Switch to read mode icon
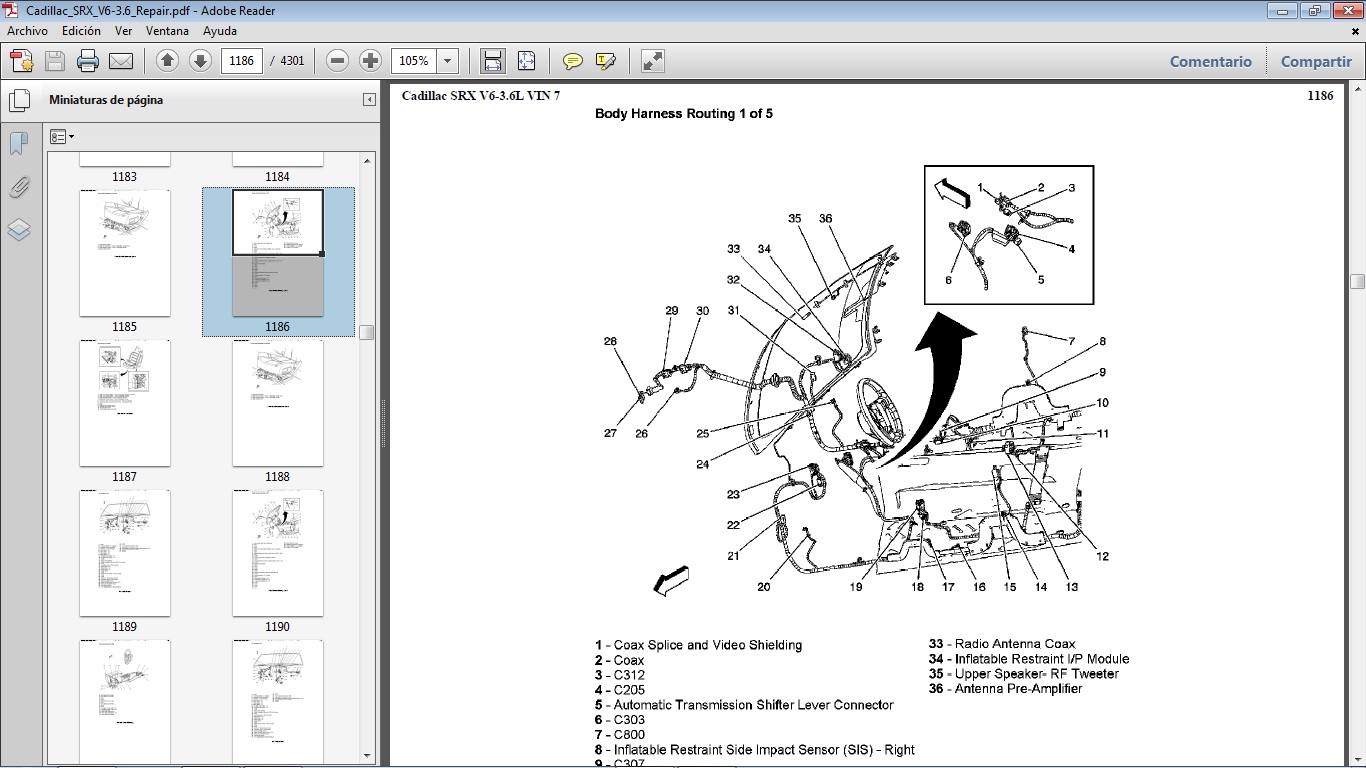 coord(653,61)
